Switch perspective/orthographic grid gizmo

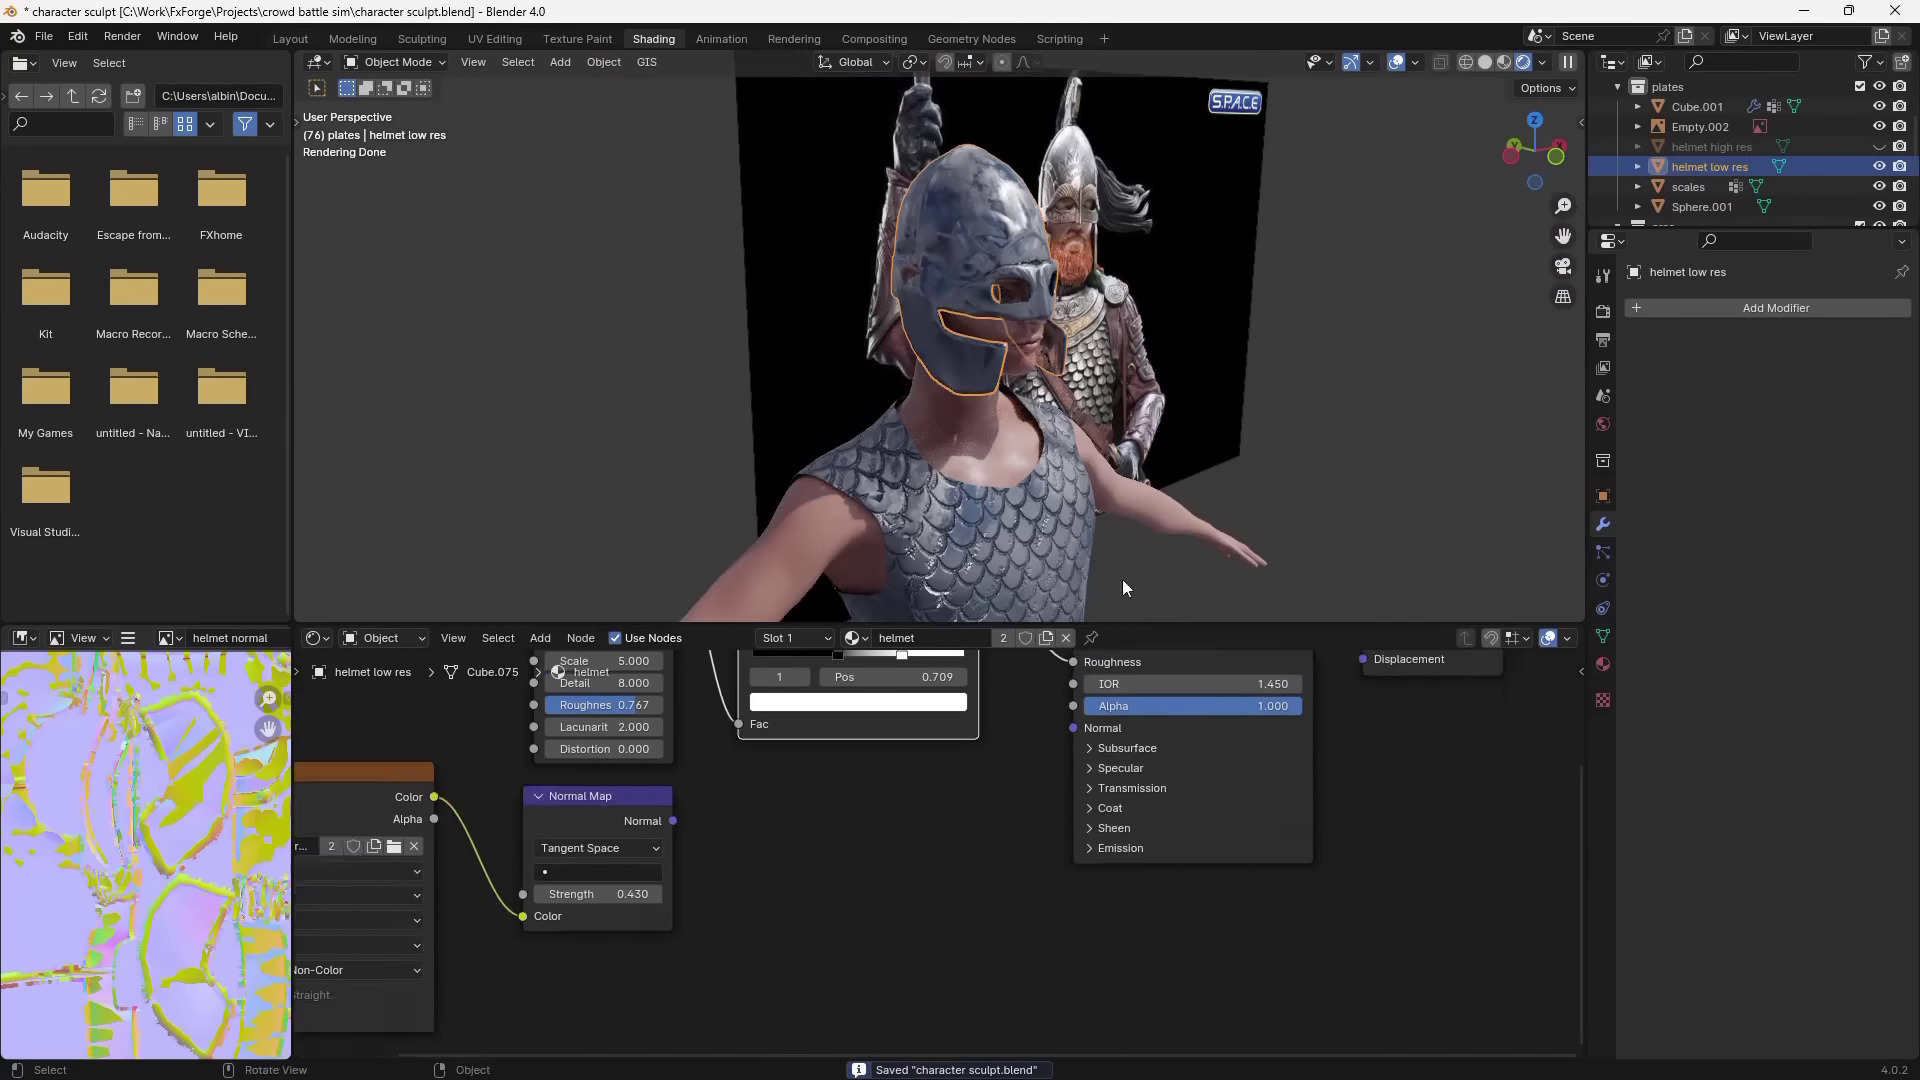click(1563, 296)
